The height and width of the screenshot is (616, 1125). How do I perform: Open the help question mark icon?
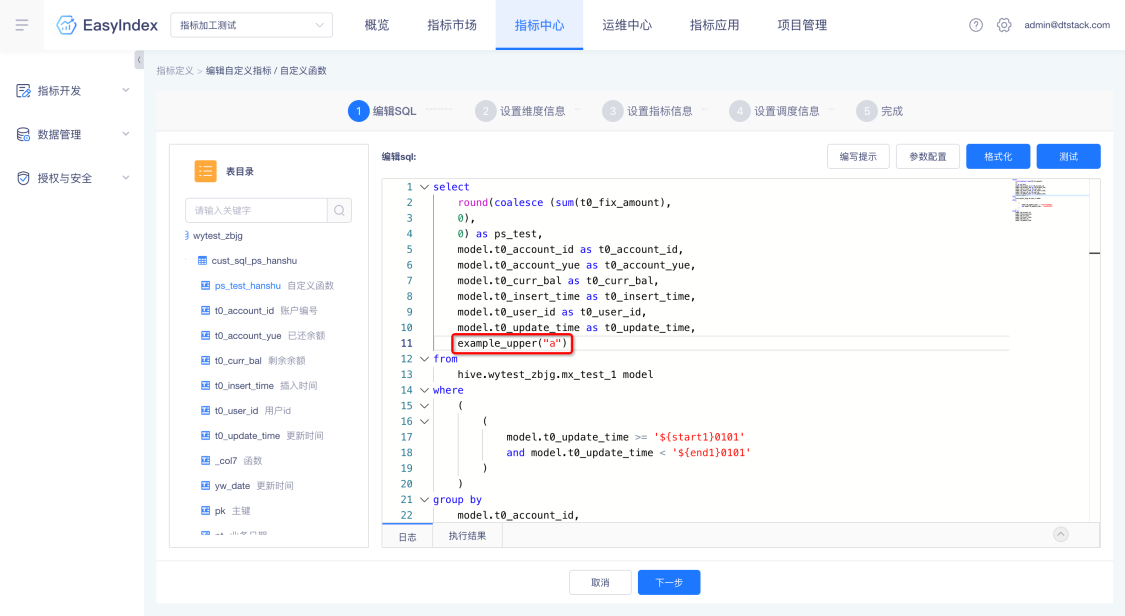point(976,25)
